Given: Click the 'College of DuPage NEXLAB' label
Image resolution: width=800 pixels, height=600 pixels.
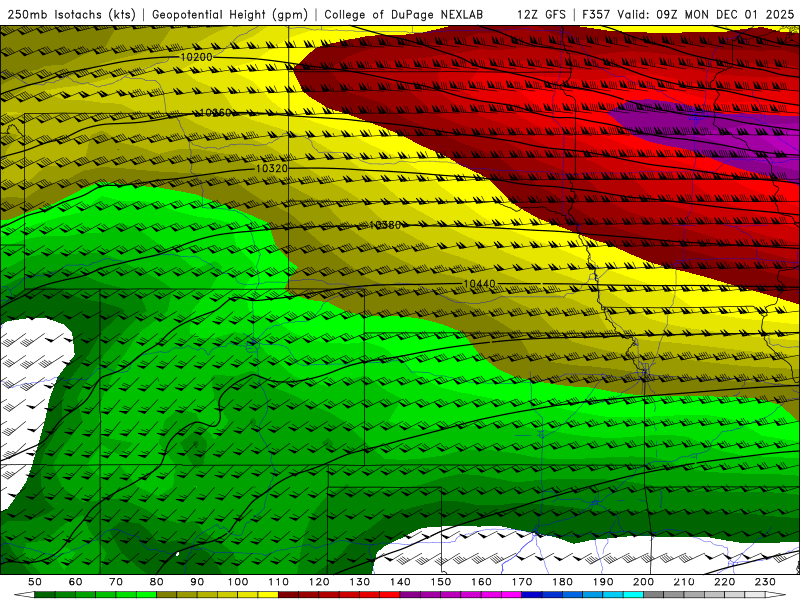Looking at the screenshot, I should tap(403, 15).
